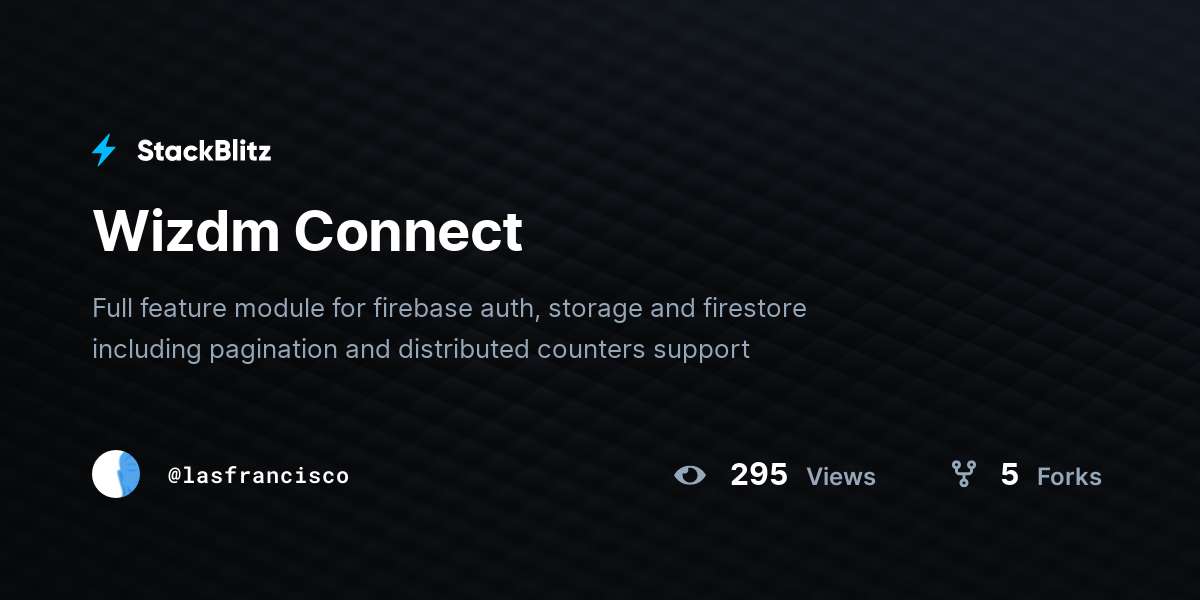Open the @lasfrancisco username link
This screenshot has width=1200, height=600.
tap(258, 475)
